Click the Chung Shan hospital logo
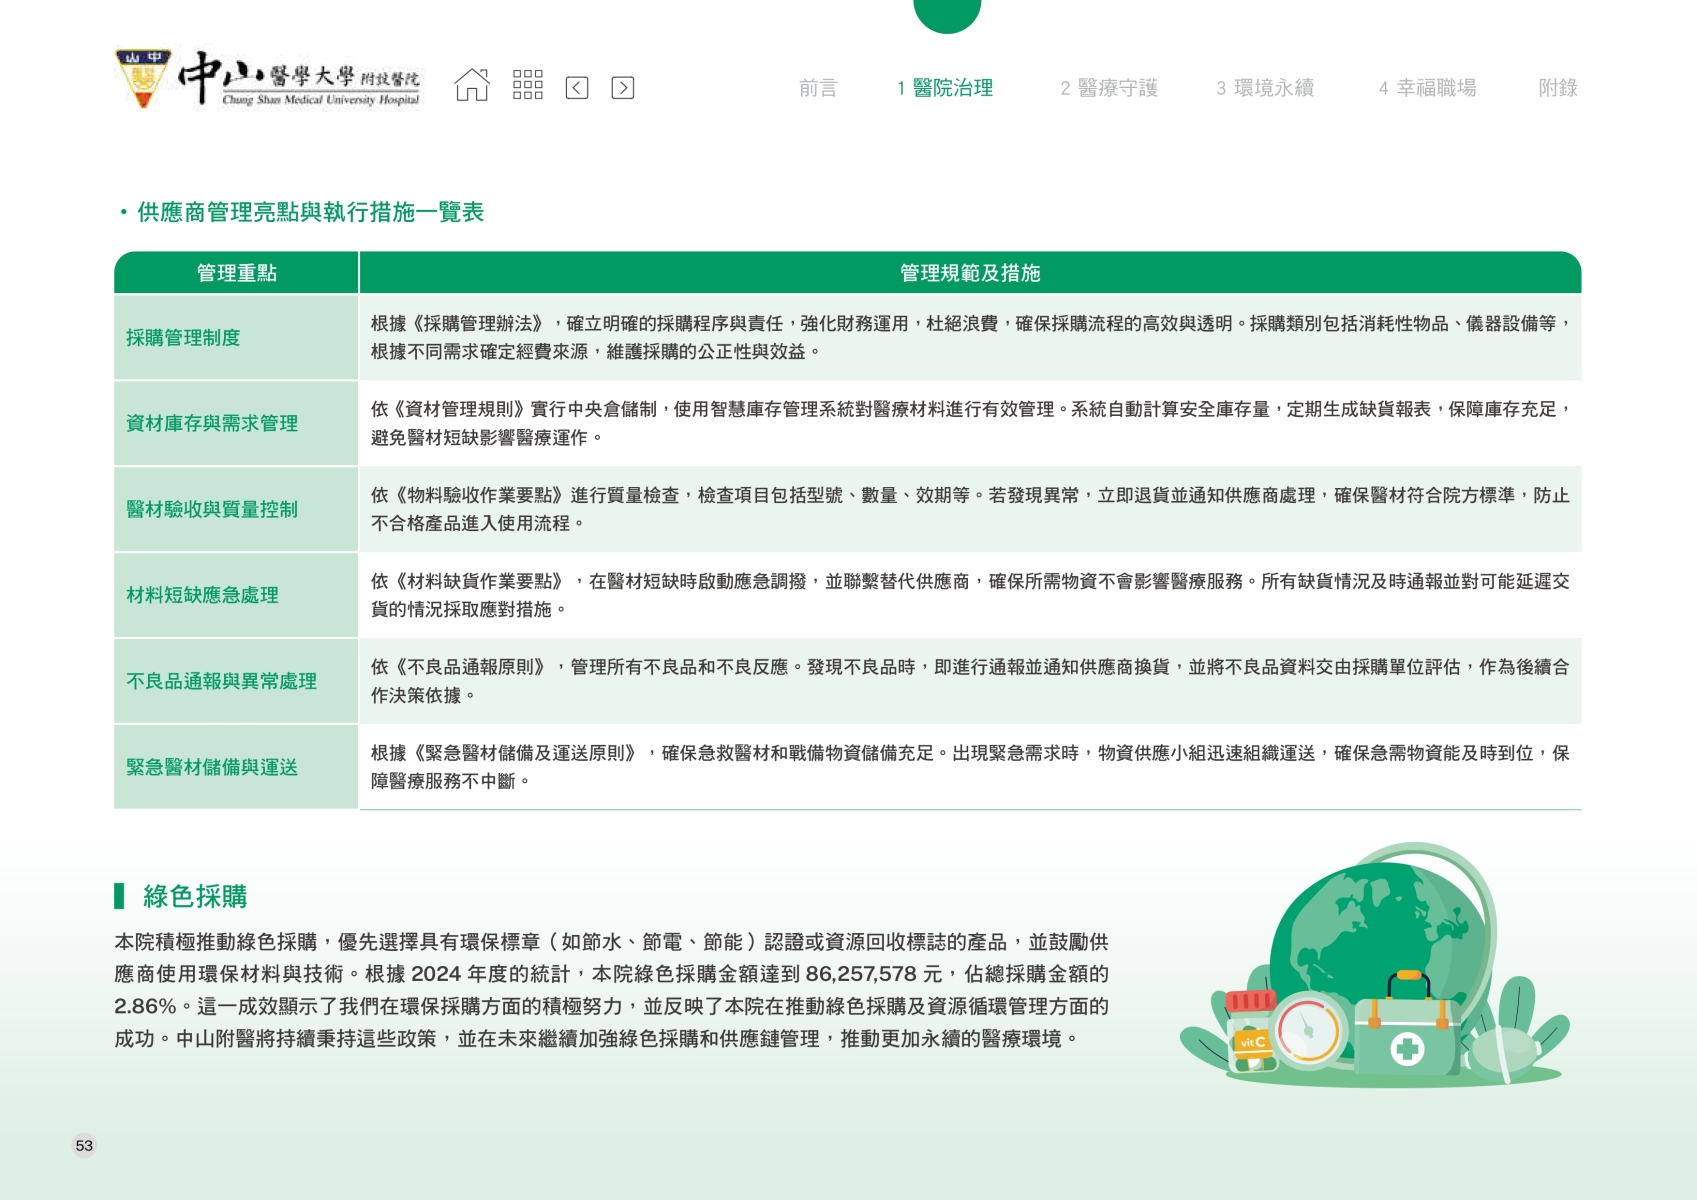Screen dimensions: 1697x1200 pos(268,79)
